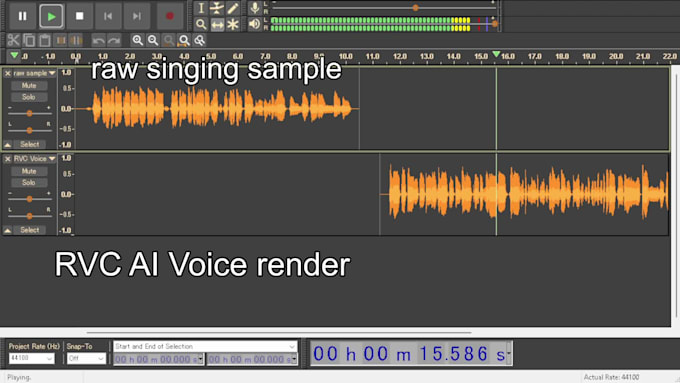Open the RVC Voice track menu
The height and width of the screenshot is (383, 680).
pos(34,159)
